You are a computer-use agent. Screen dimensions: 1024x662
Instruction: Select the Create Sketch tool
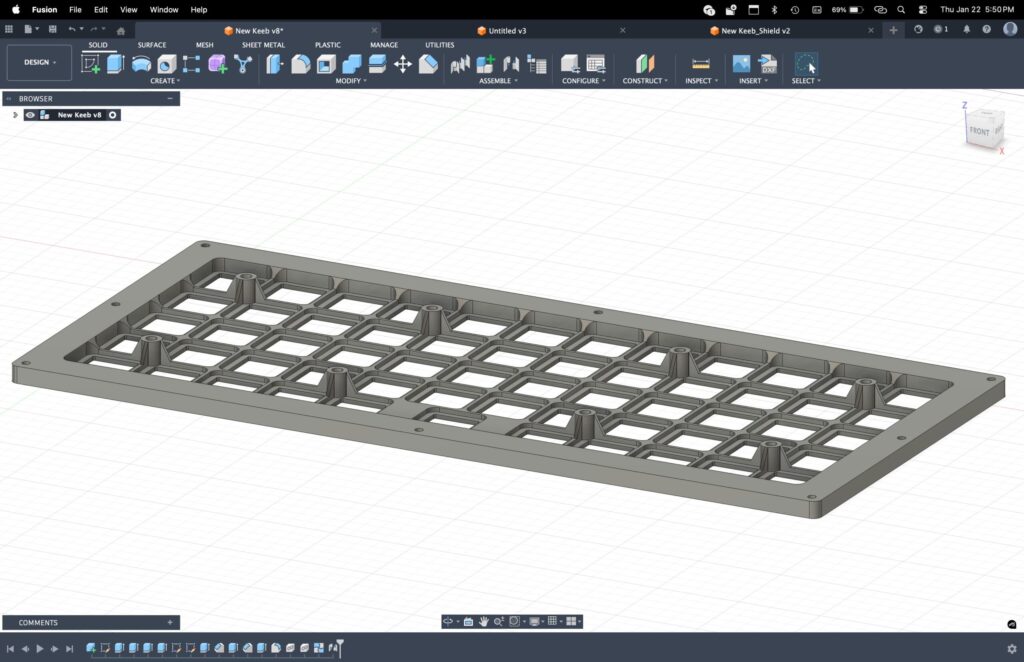pyautogui.click(x=91, y=64)
